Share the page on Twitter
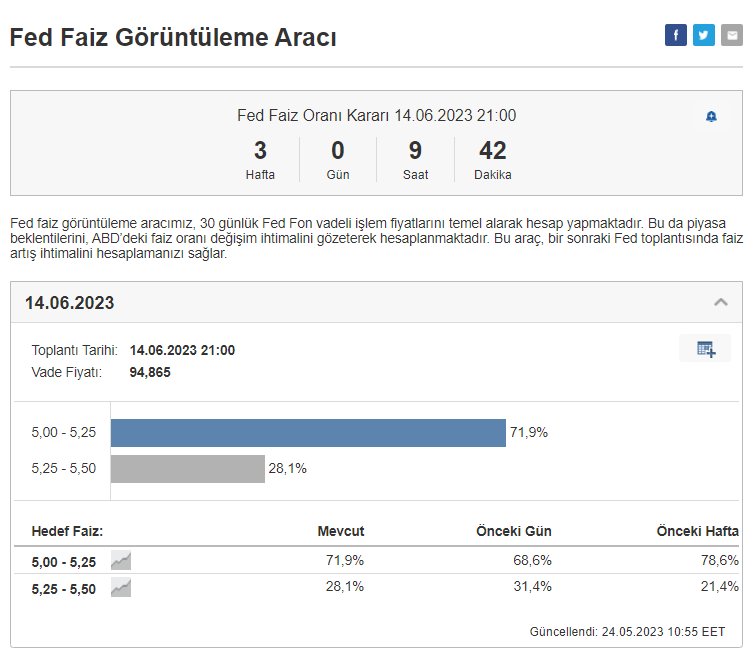The width and height of the screenshot is (752, 657). (704, 35)
